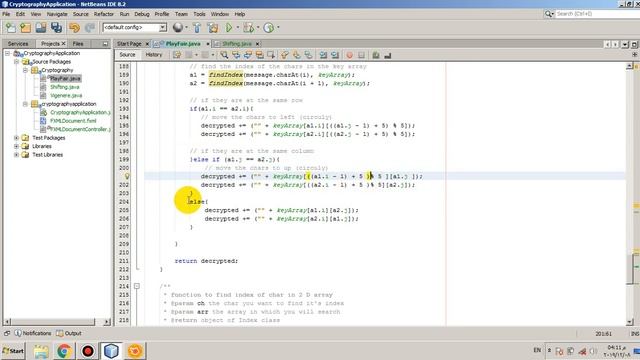Run the project with green play icon
The height and width of the screenshot is (360, 640).
pyautogui.click(x=229, y=28)
